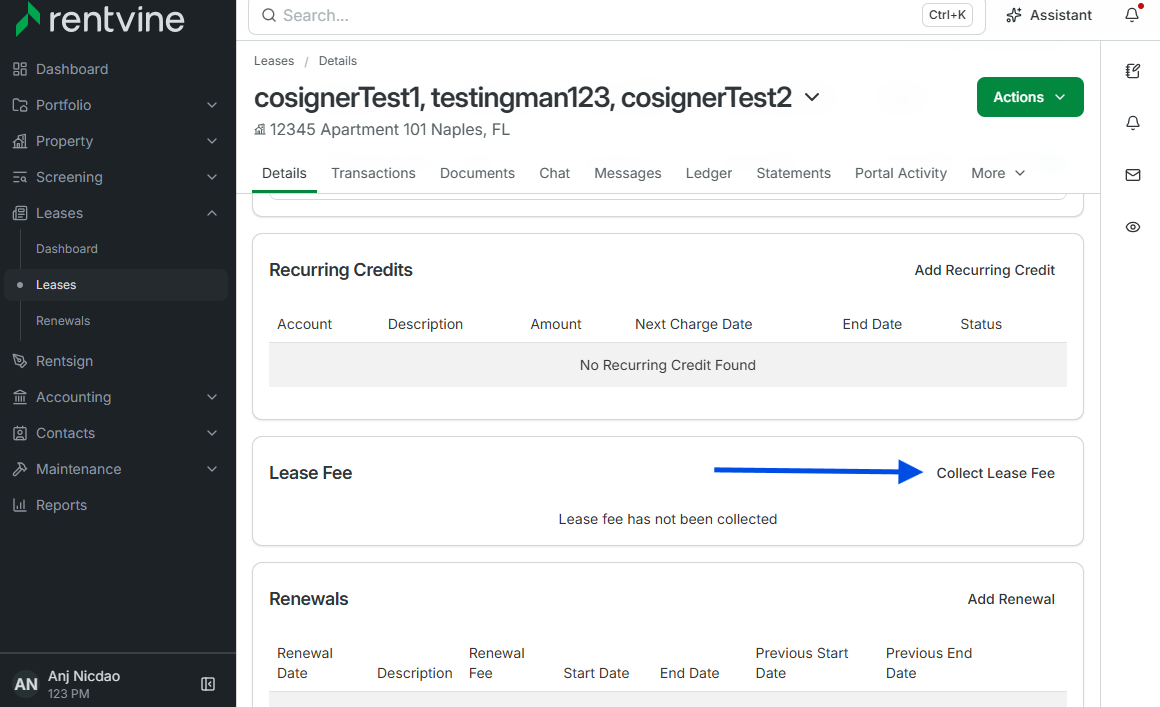
Task: Click the Assistant sparkle icon
Action: (1014, 16)
